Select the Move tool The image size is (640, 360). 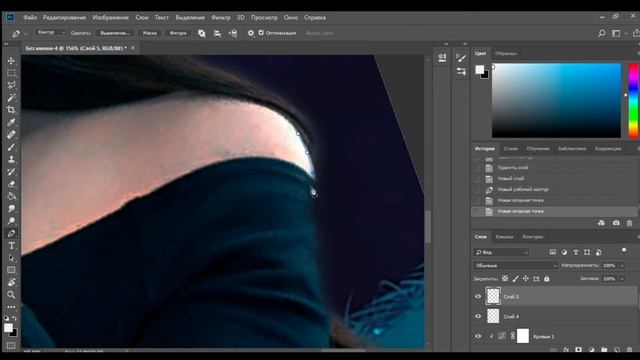pyautogui.click(x=11, y=61)
